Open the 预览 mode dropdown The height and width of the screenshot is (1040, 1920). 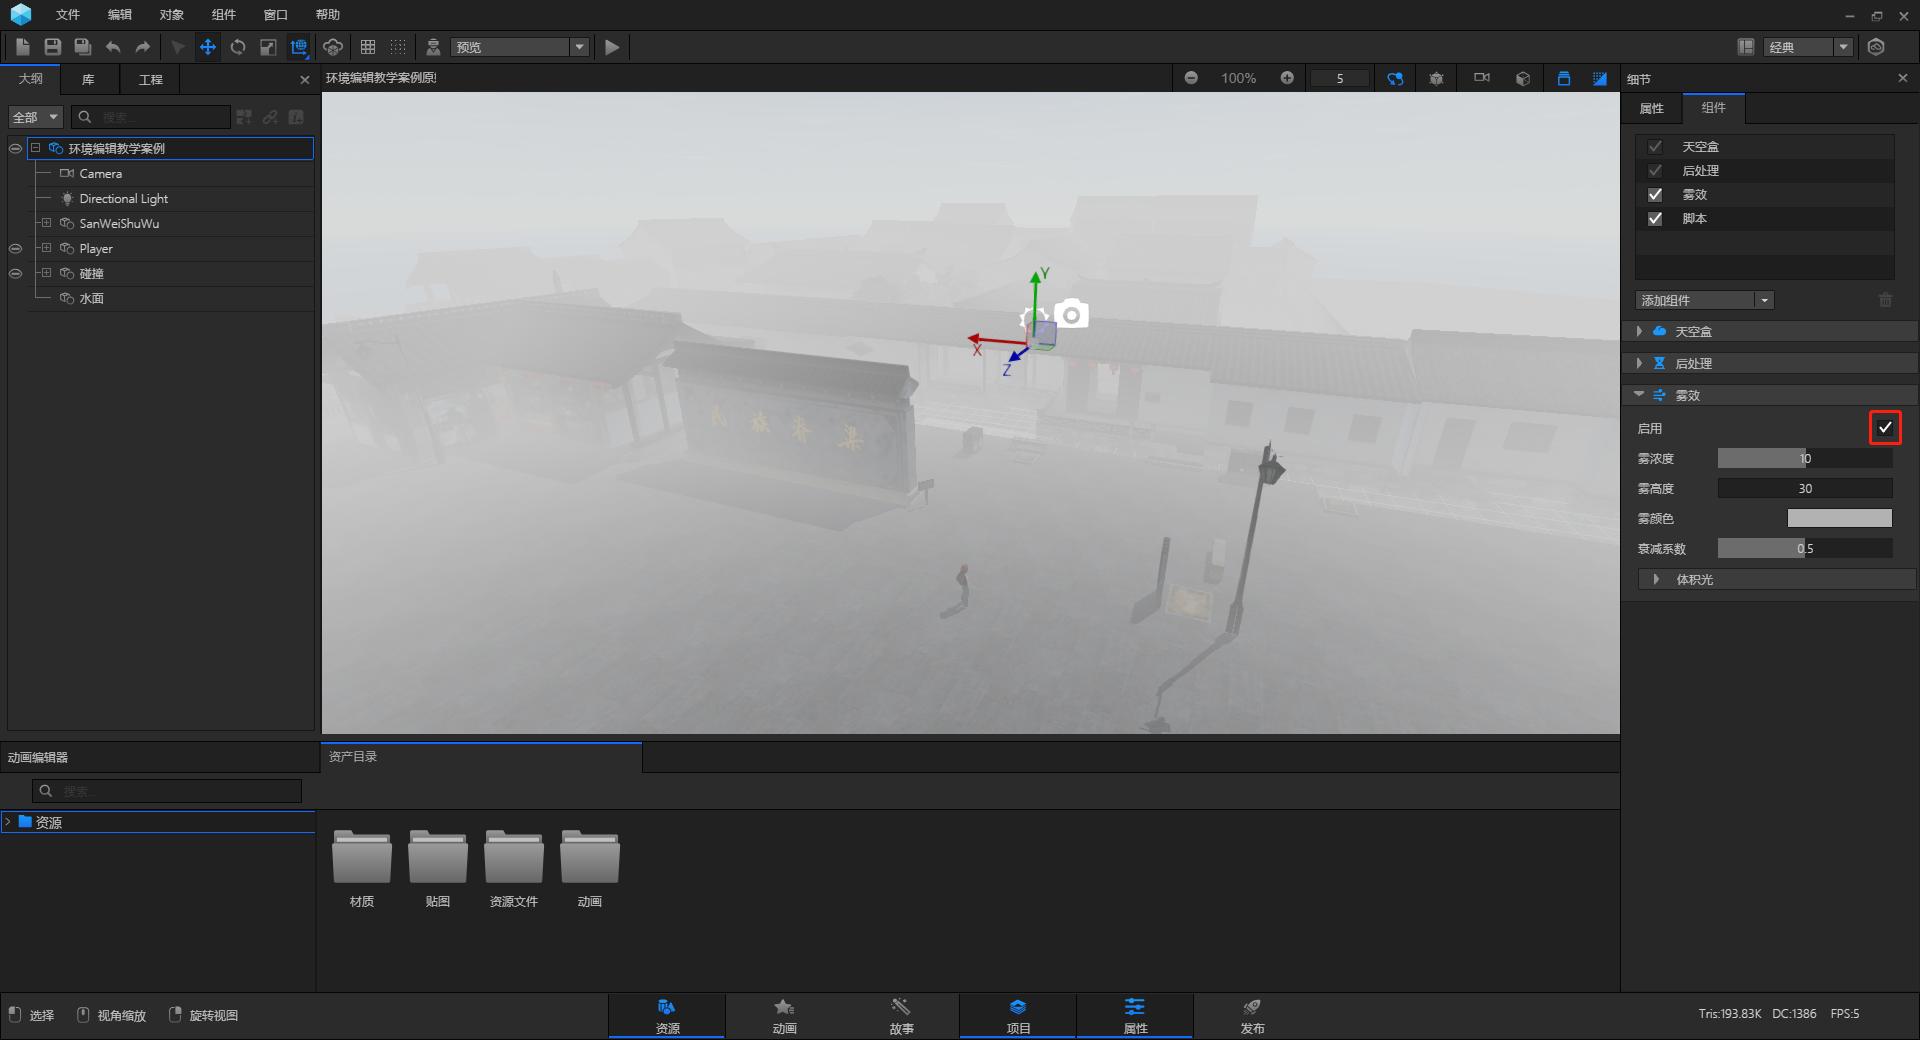click(520, 47)
